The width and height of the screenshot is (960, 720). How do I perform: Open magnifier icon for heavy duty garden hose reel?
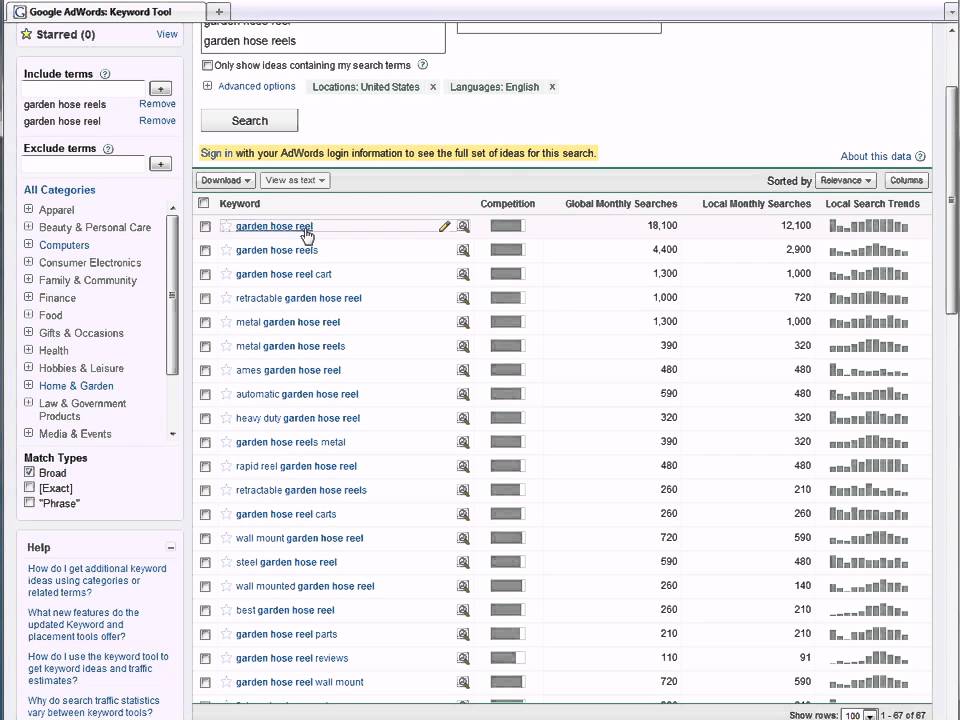(x=463, y=418)
